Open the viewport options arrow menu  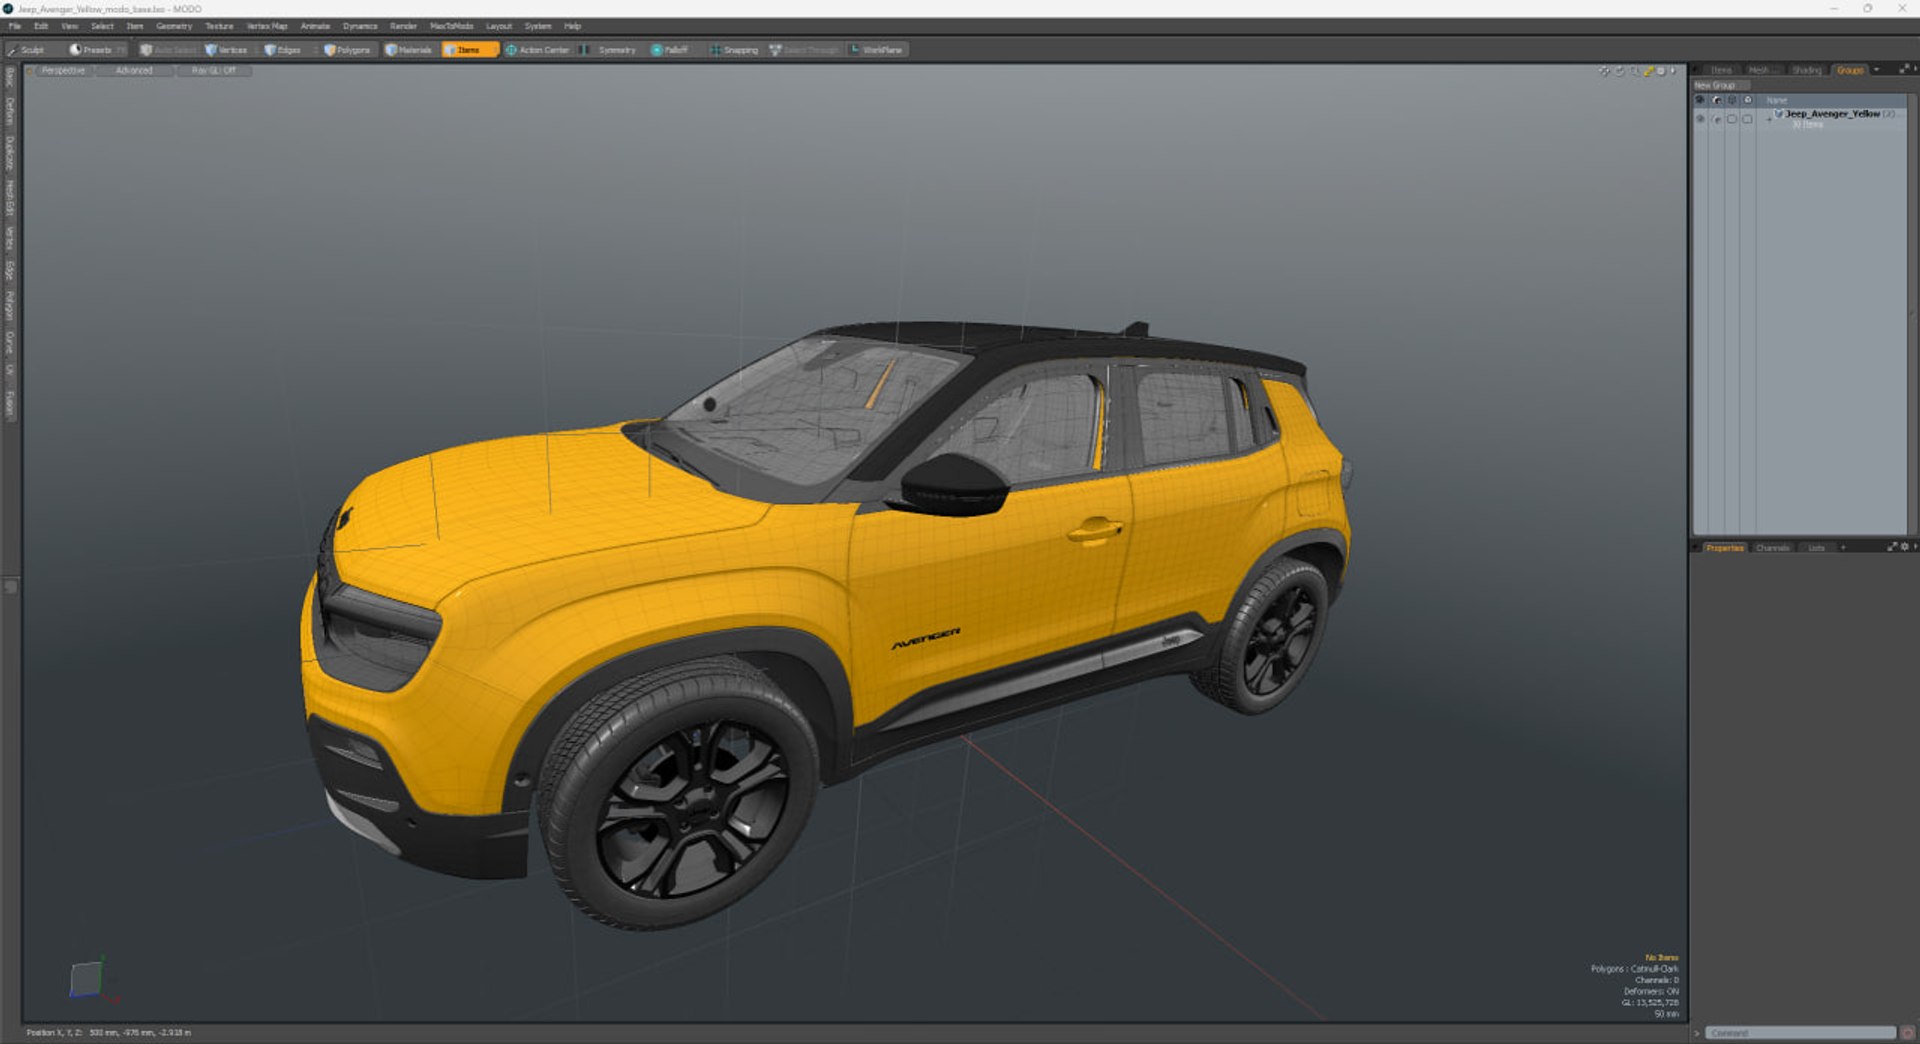click(1673, 71)
